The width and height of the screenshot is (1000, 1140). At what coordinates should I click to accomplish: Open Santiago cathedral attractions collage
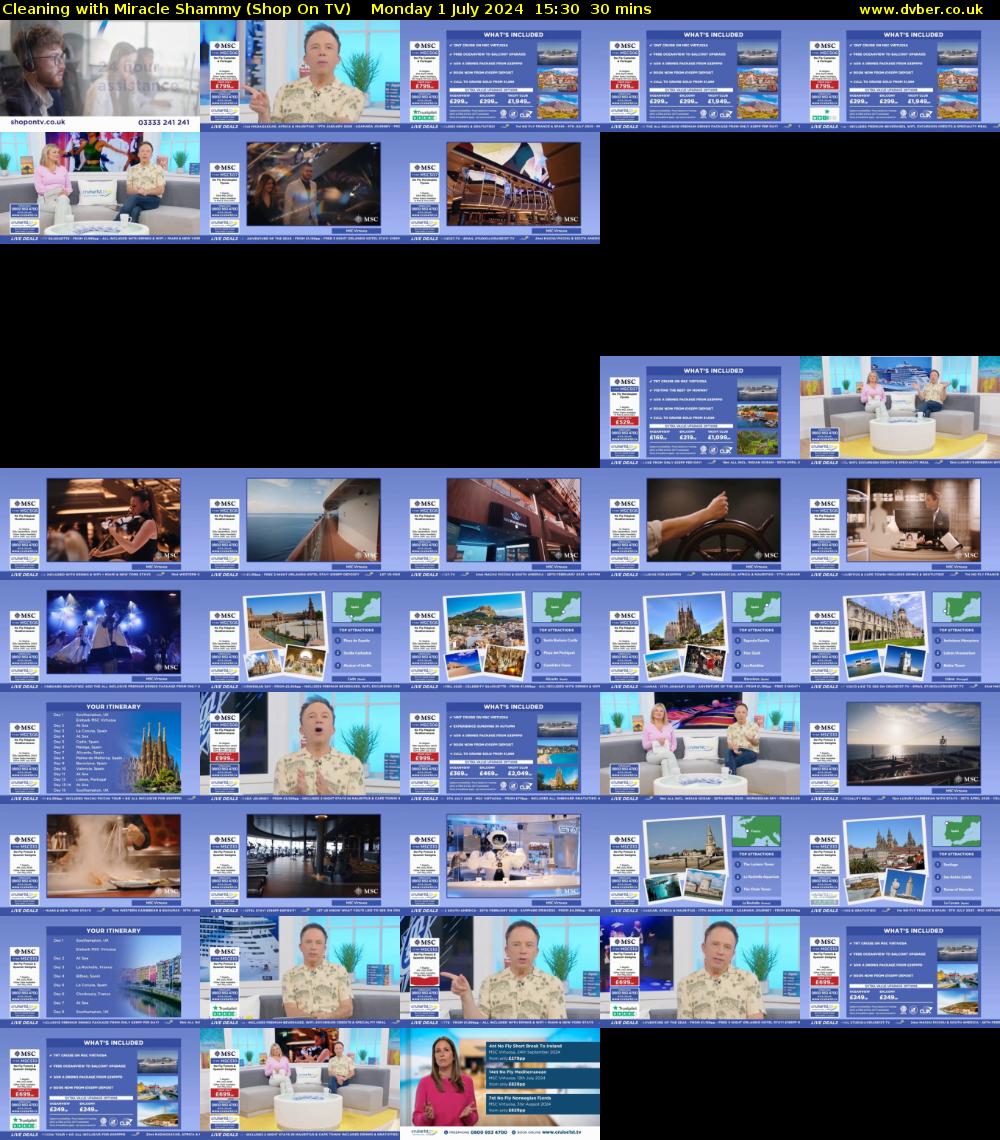900,859
